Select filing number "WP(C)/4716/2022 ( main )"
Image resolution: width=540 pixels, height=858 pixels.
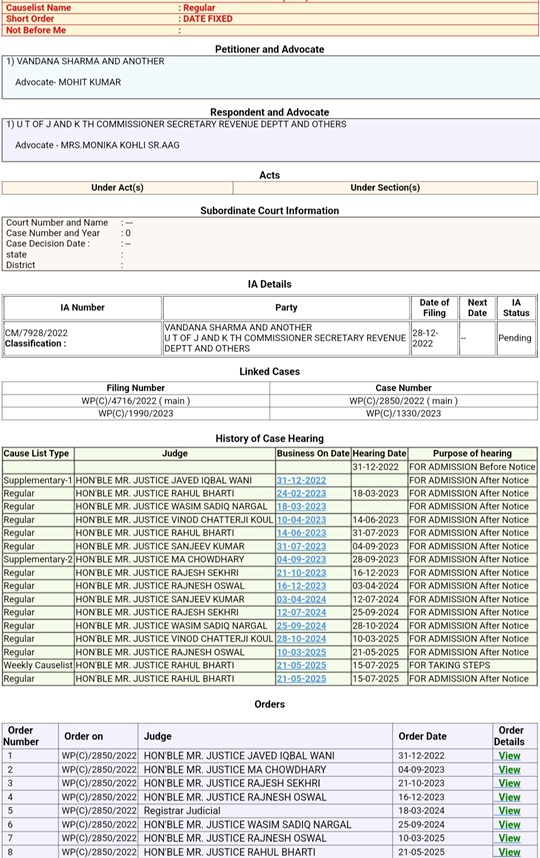click(136, 401)
